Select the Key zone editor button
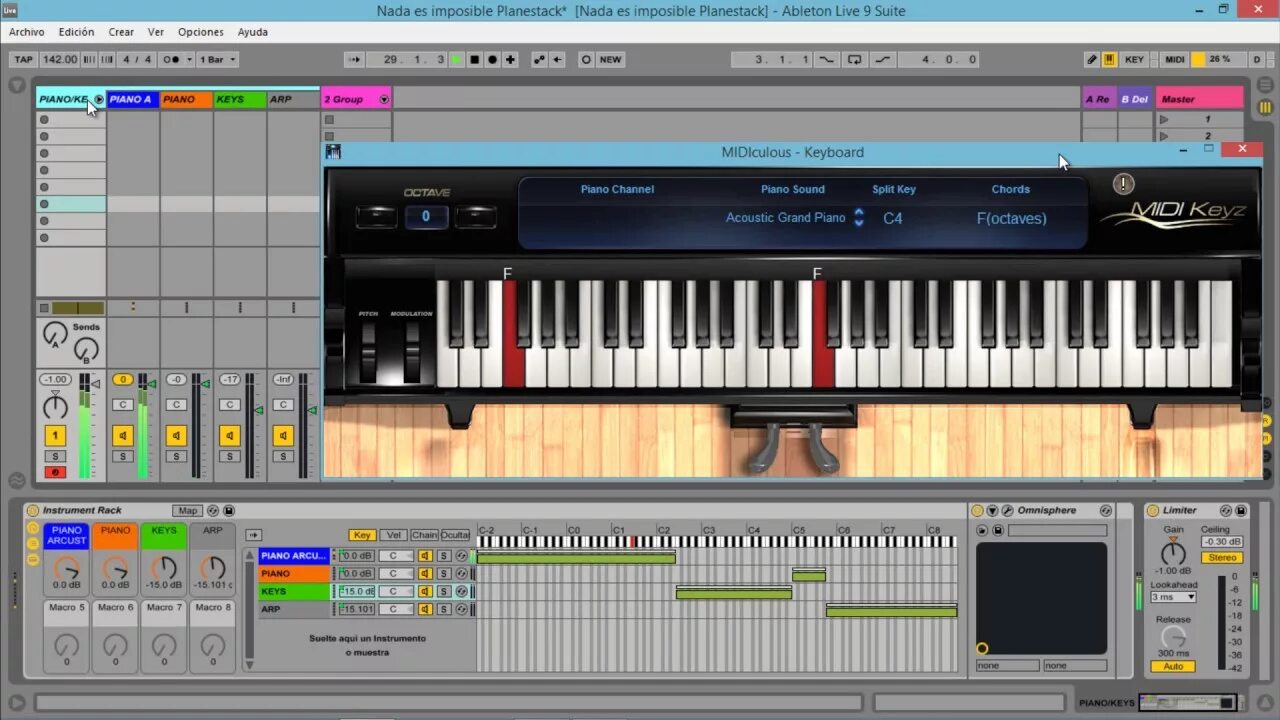The image size is (1280, 720). [362, 535]
